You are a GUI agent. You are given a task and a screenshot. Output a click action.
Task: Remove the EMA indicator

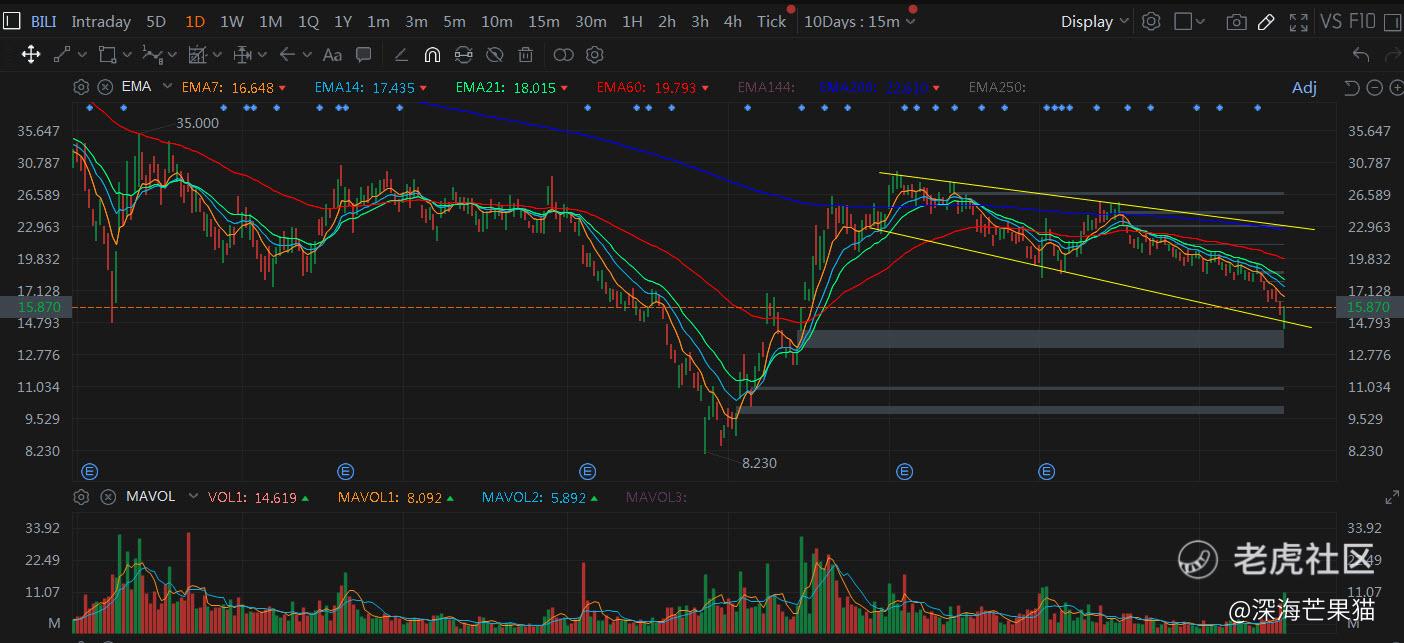tap(105, 87)
